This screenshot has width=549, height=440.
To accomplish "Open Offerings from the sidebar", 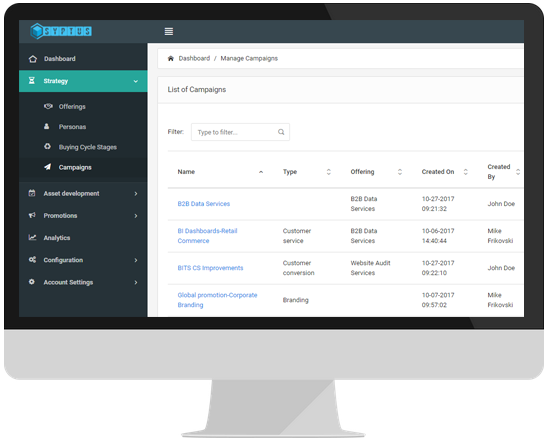I will tap(72, 106).
